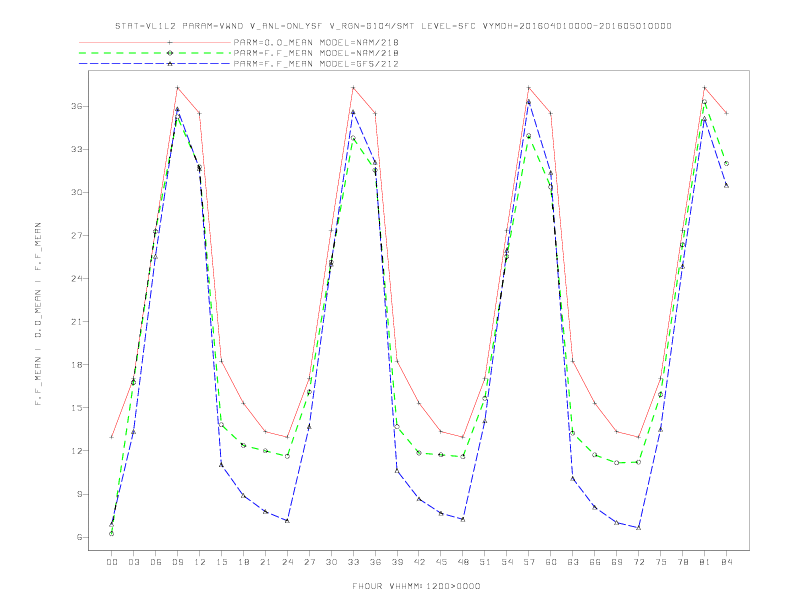
Task: Click y-axis tick label 30
Action: click(77, 192)
